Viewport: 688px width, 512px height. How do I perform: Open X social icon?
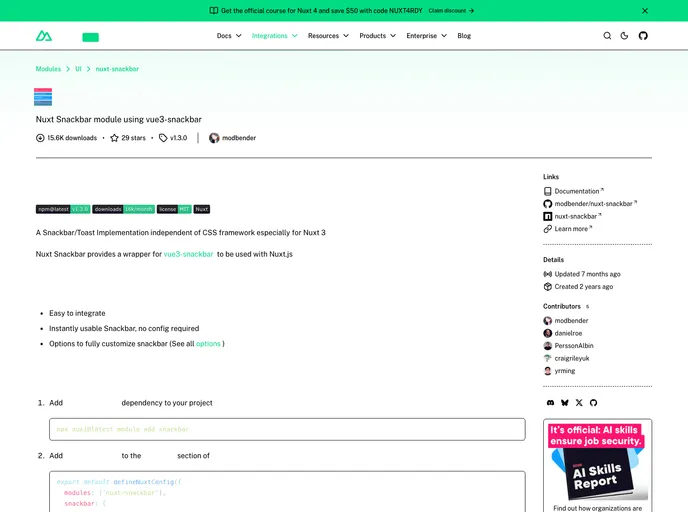[579, 403]
